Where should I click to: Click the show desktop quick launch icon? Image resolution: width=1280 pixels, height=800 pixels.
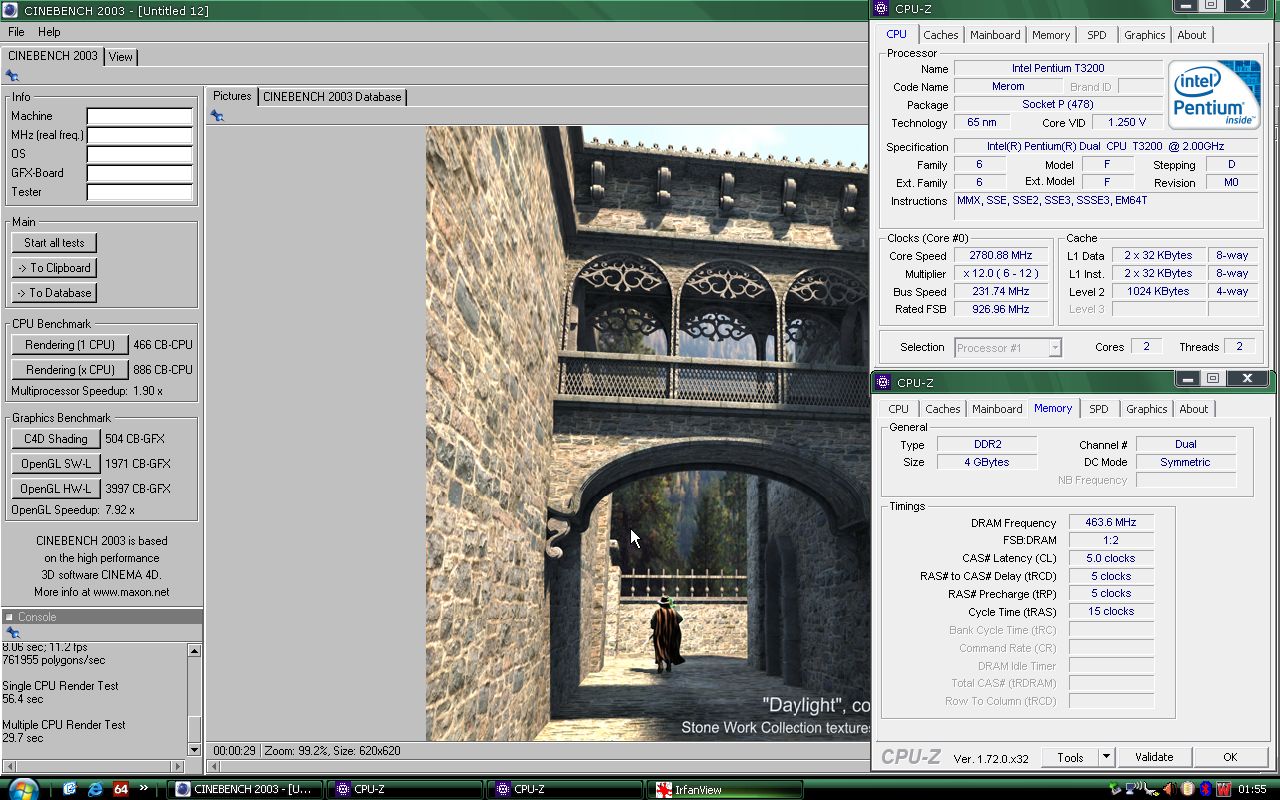coord(70,789)
